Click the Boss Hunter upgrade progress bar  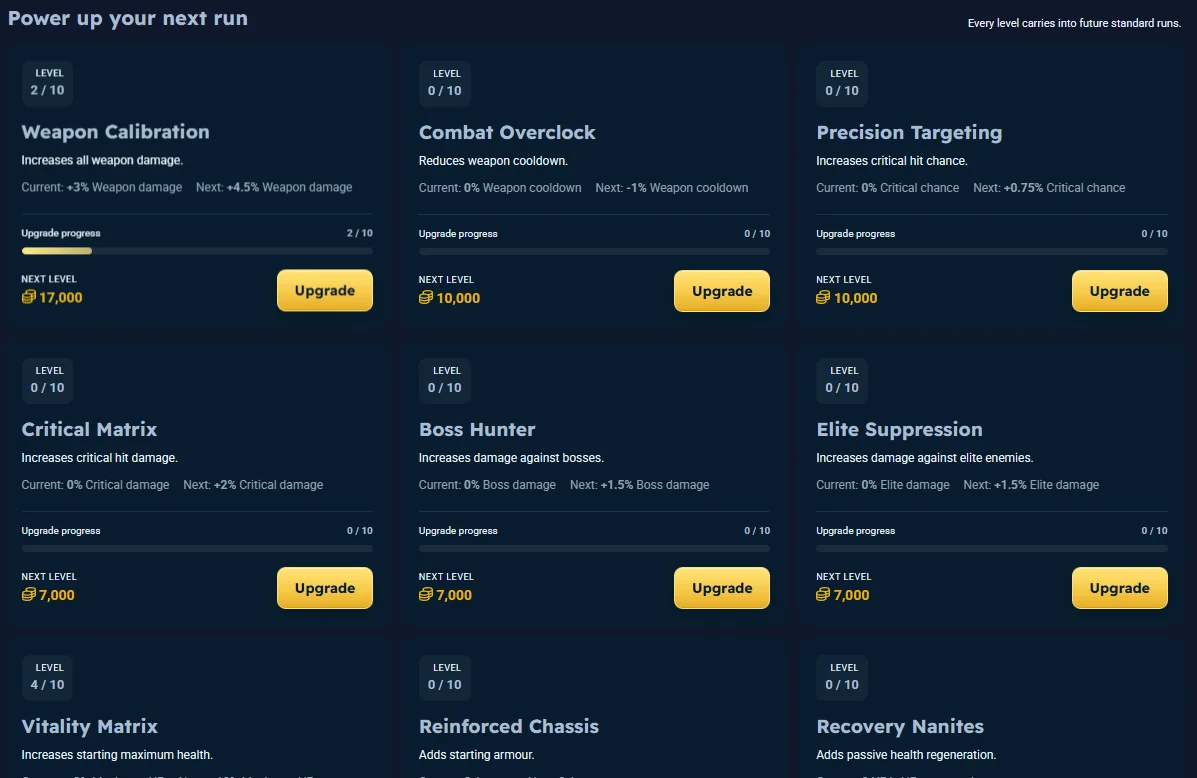click(x=594, y=548)
